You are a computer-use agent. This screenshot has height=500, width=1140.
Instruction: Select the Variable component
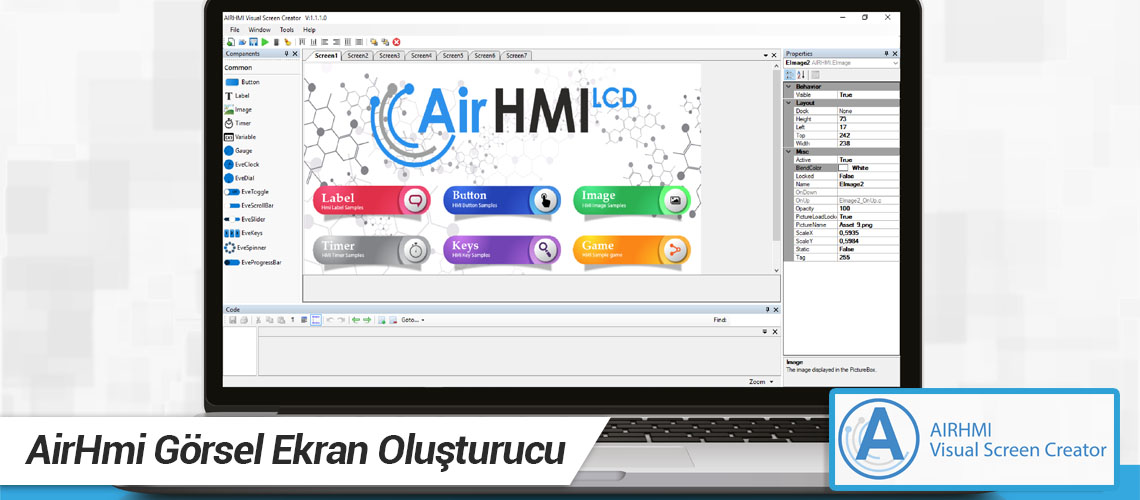[x=240, y=137]
